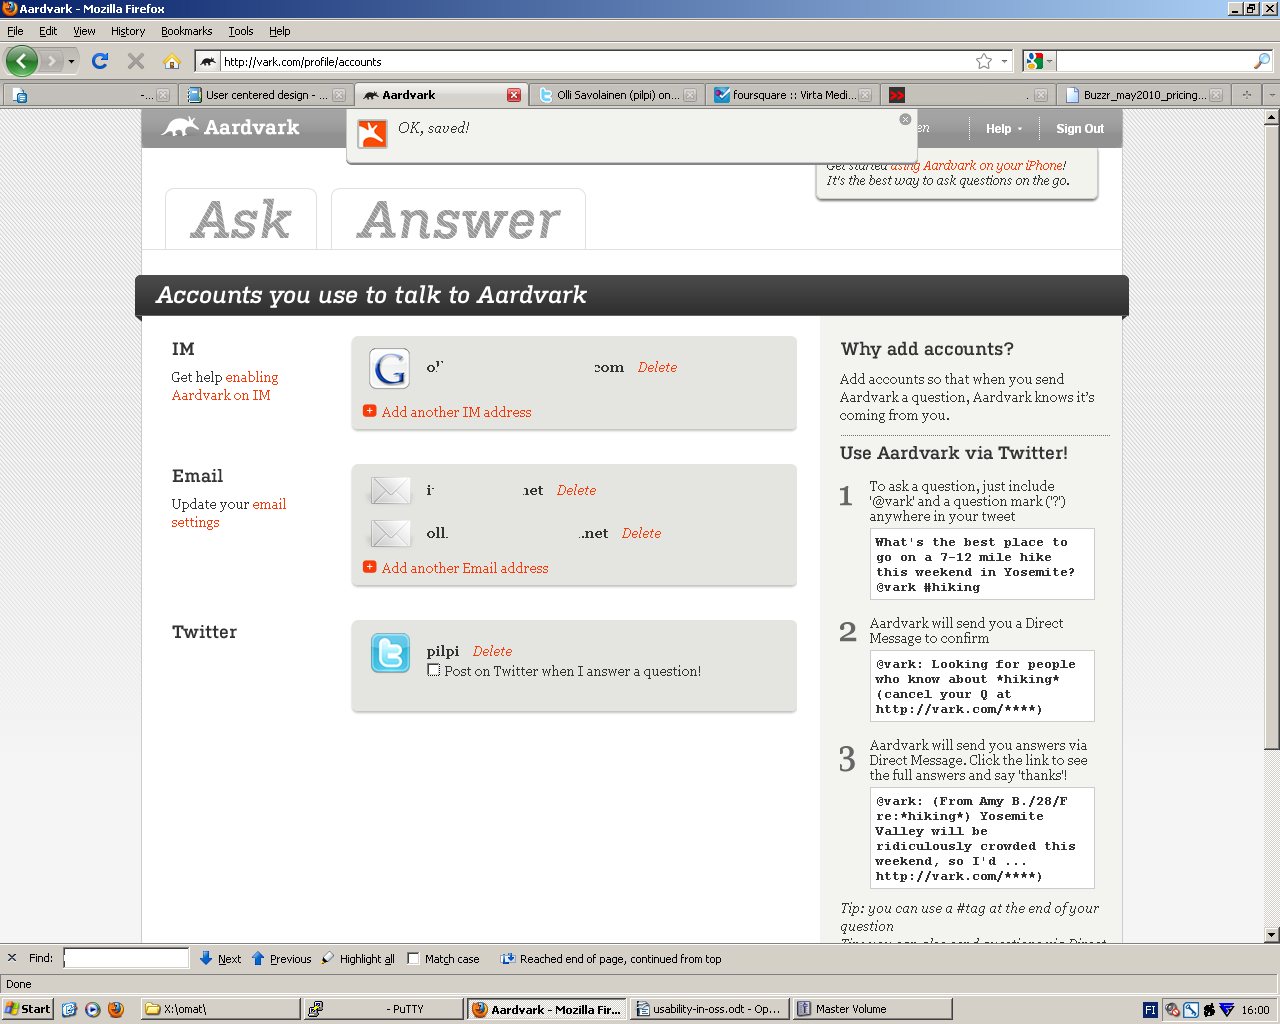Click enabling Aardvark on IM link
Viewport: 1280px width, 1024px height.
(225, 386)
